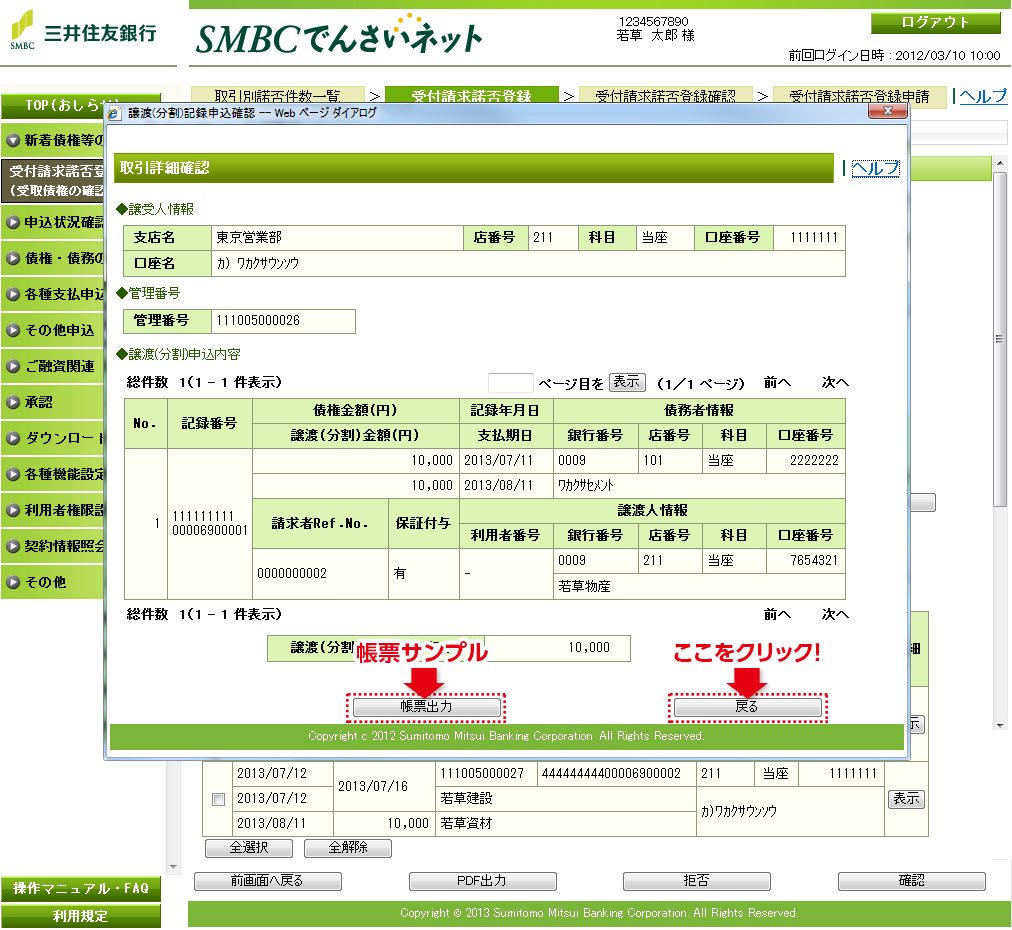
Task: Click the 戻る button in the dialog
Action: [x=747, y=707]
